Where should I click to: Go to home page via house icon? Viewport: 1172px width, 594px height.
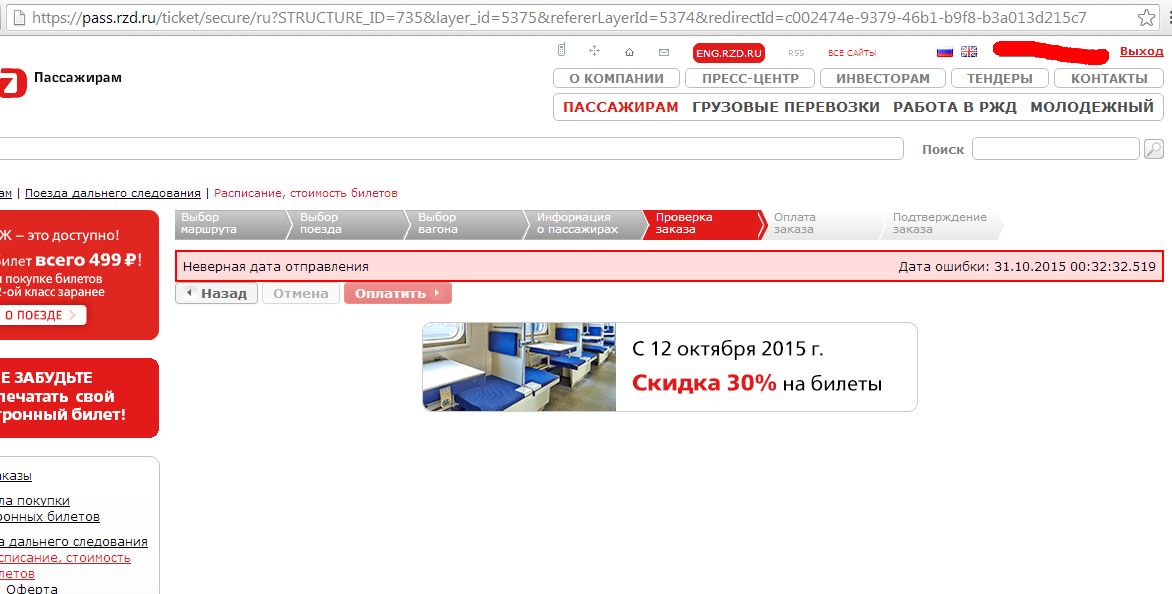pyautogui.click(x=629, y=52)
